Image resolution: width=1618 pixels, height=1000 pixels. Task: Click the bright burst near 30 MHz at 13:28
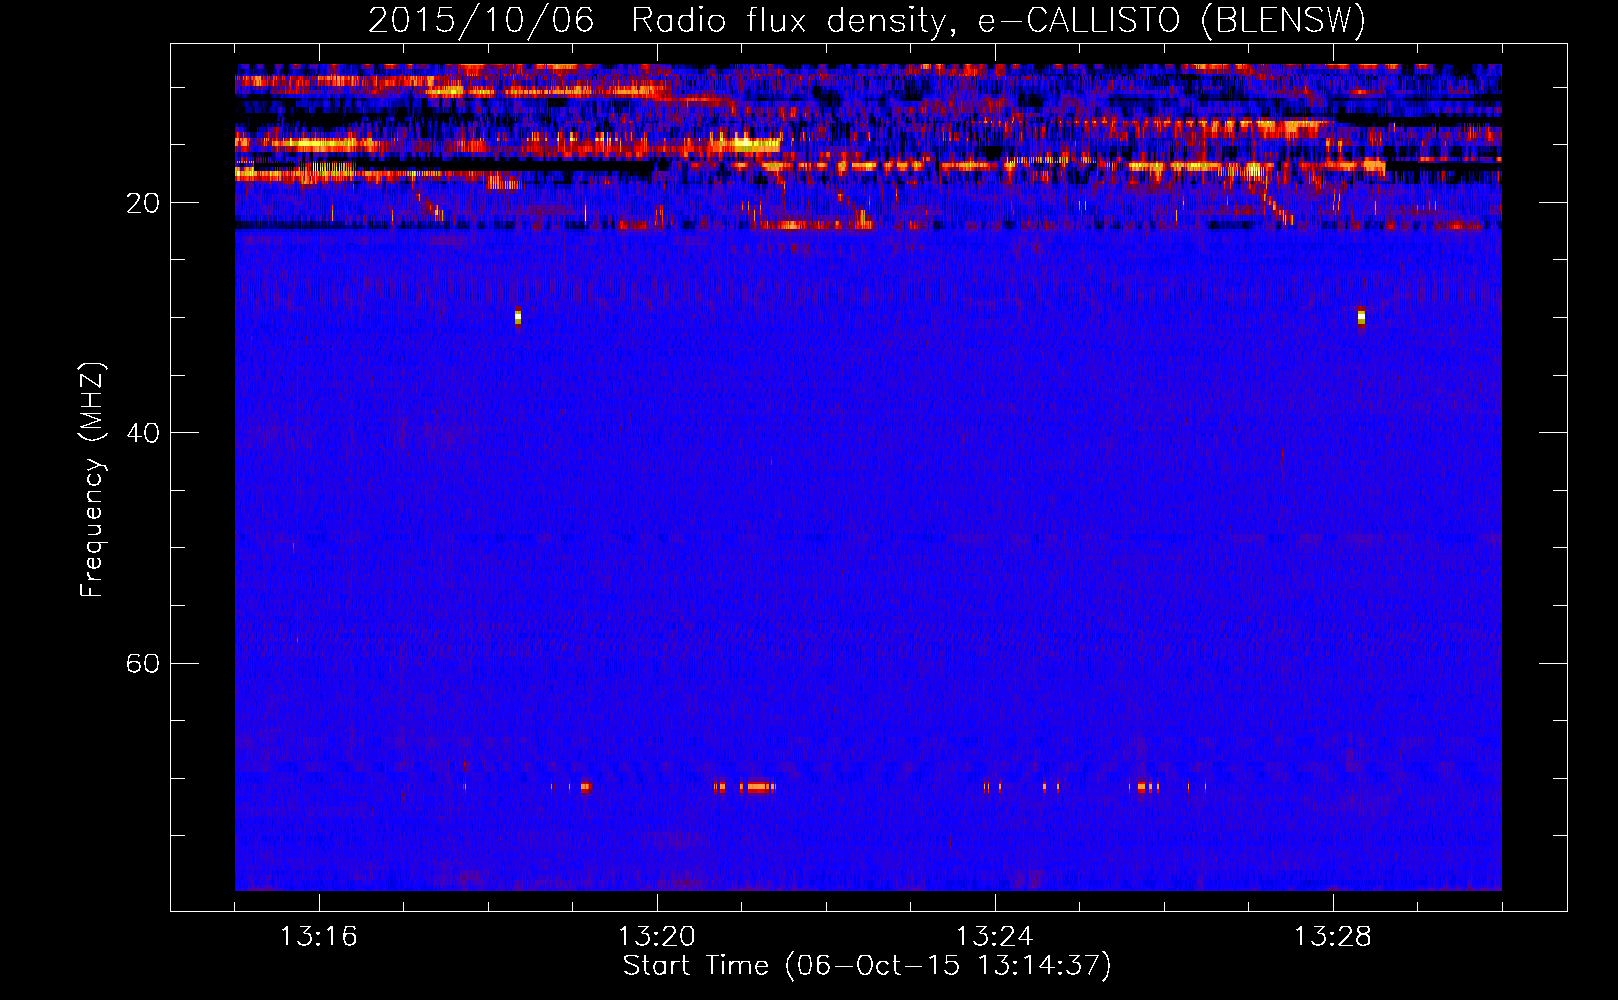click(x=1361, y=317)
